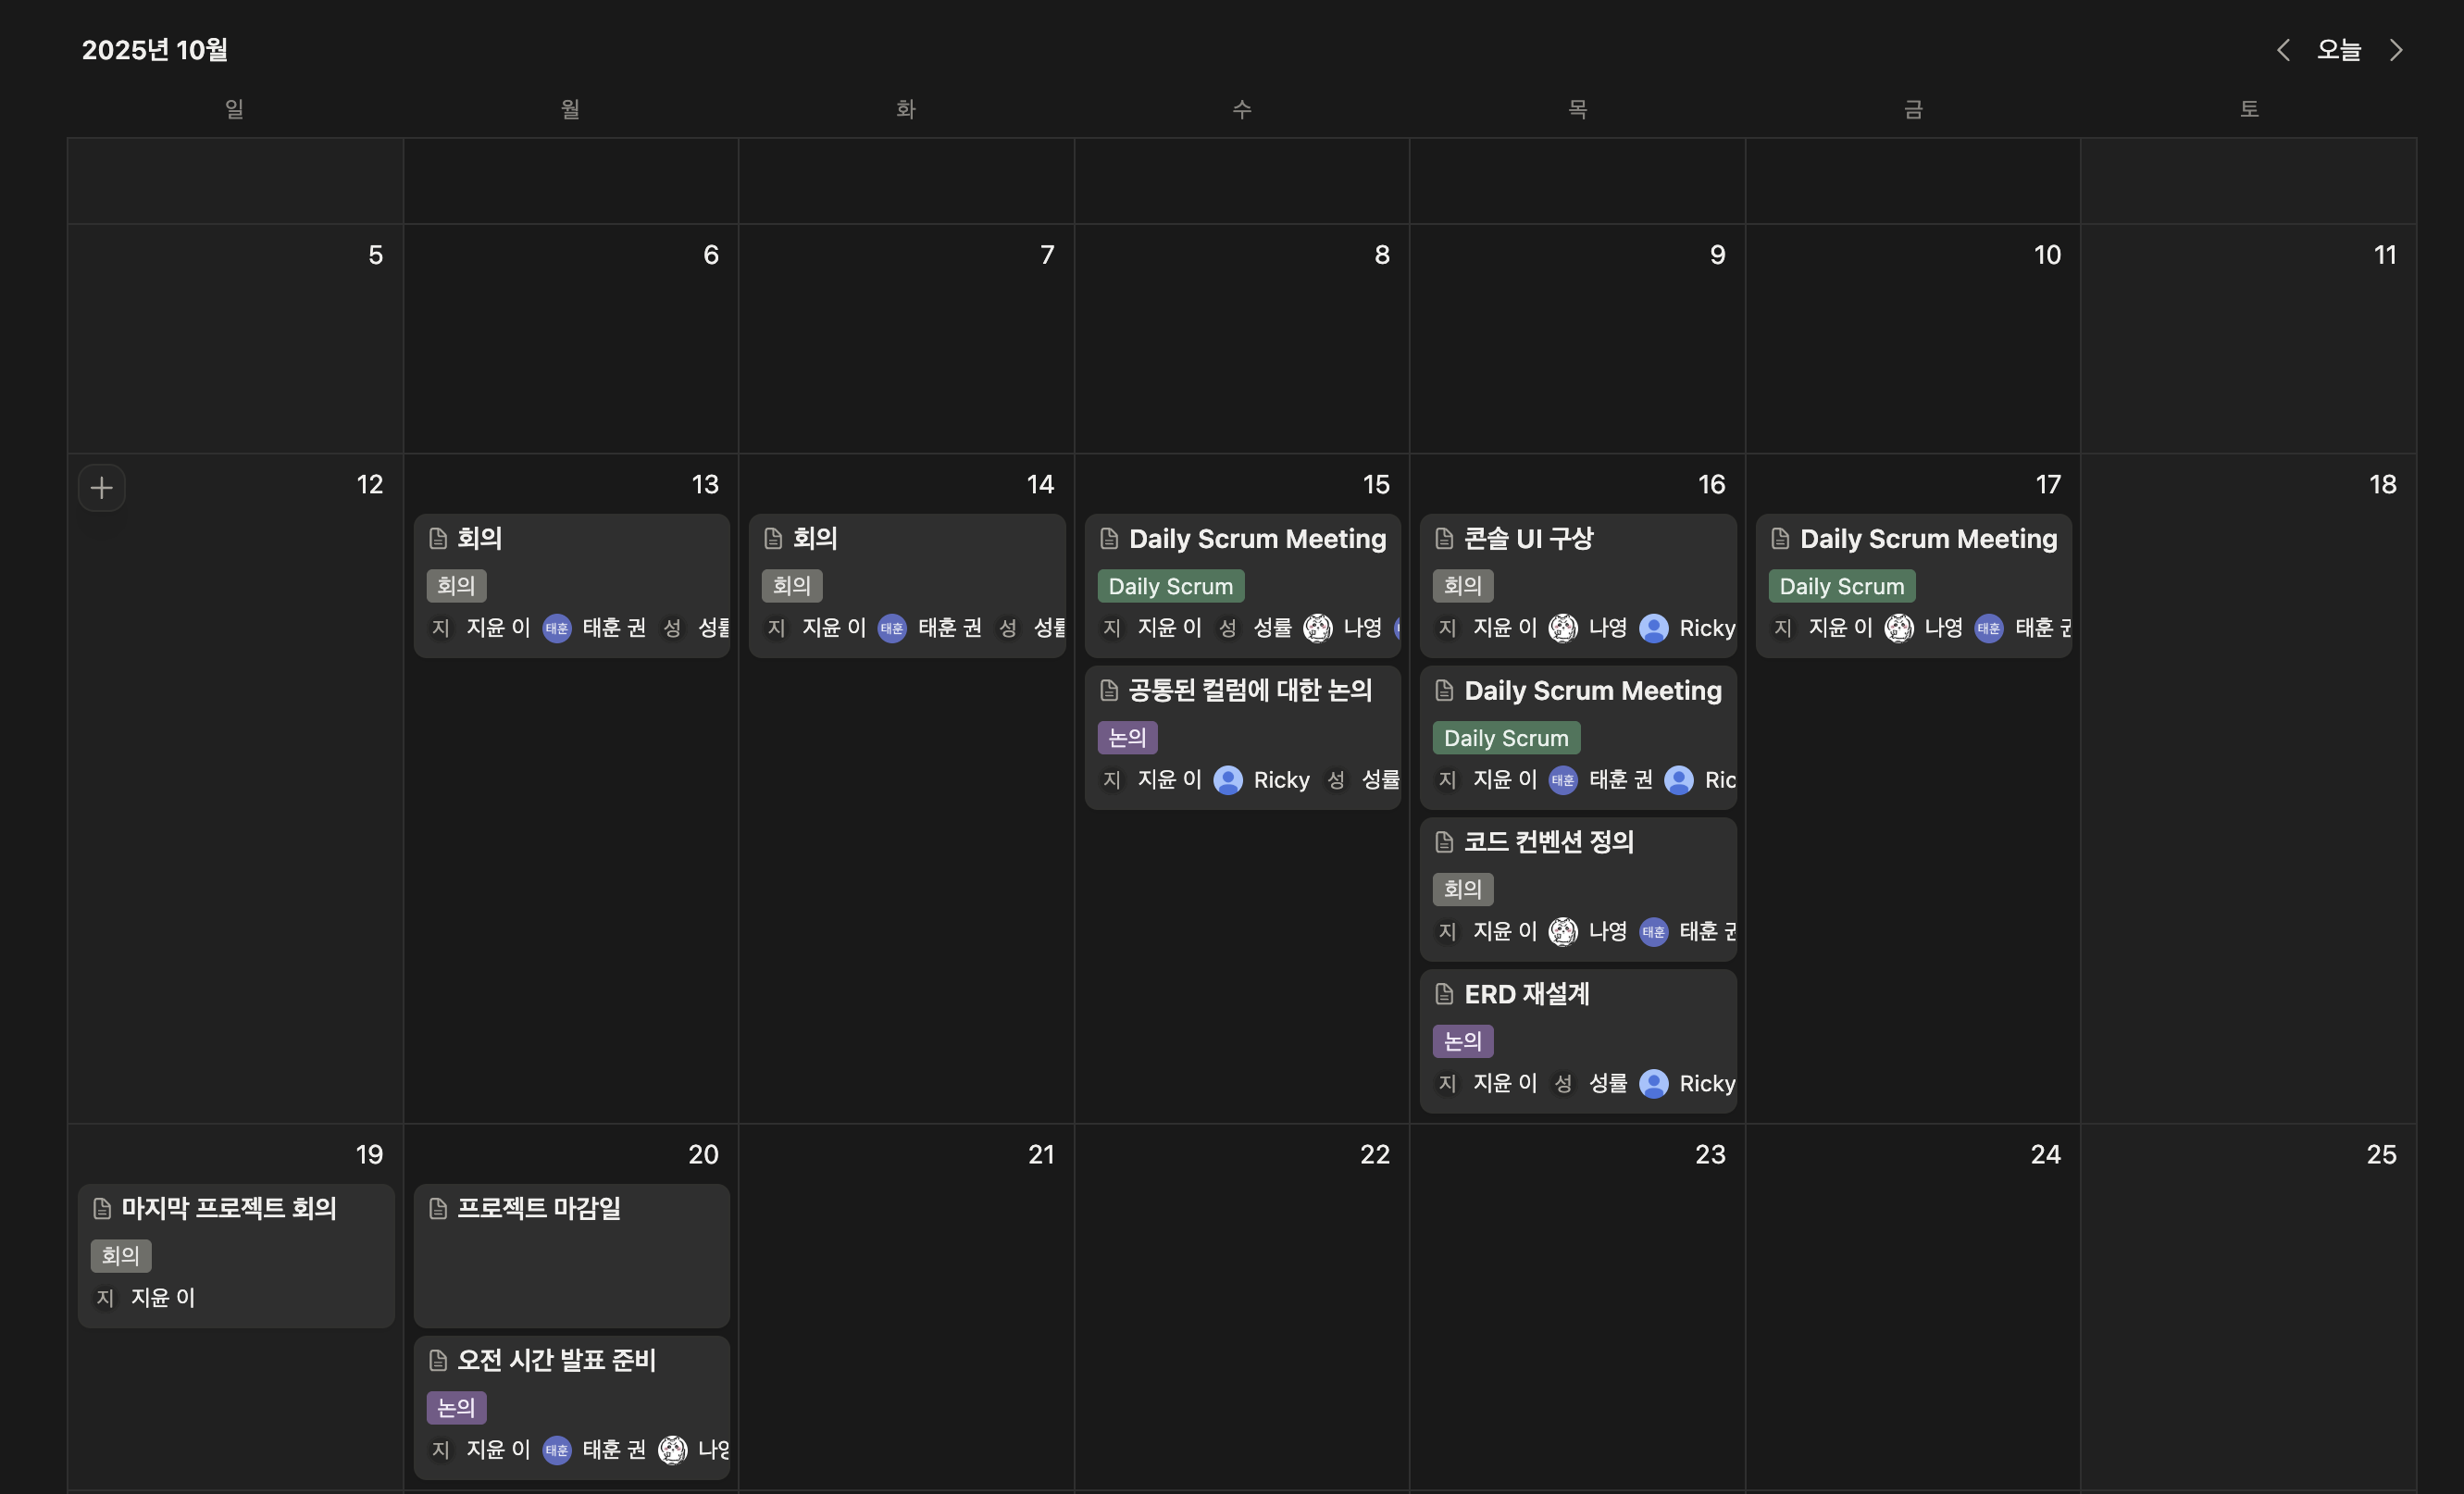
Task: Go to previous month with left chevron
Action: tap(2283, 50)
